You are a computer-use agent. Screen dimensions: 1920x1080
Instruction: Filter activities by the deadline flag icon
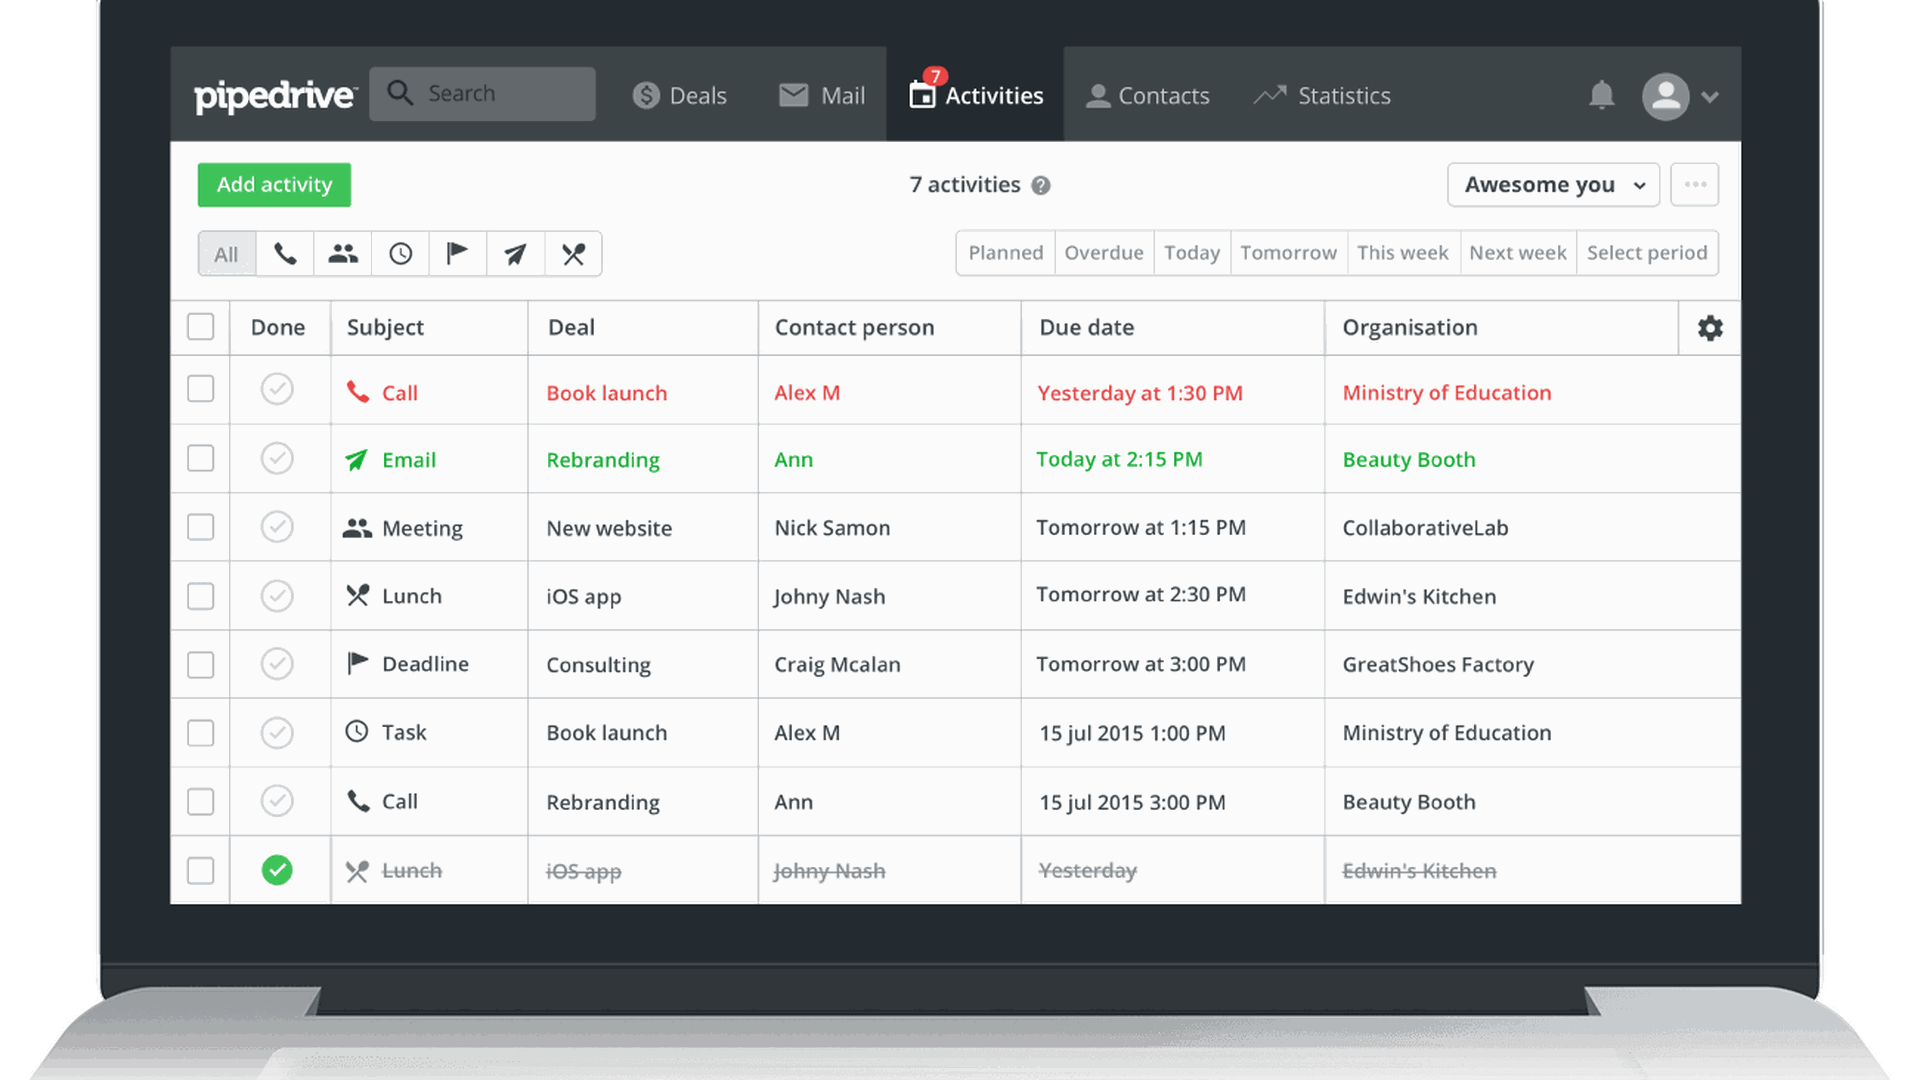coord(458,254)
